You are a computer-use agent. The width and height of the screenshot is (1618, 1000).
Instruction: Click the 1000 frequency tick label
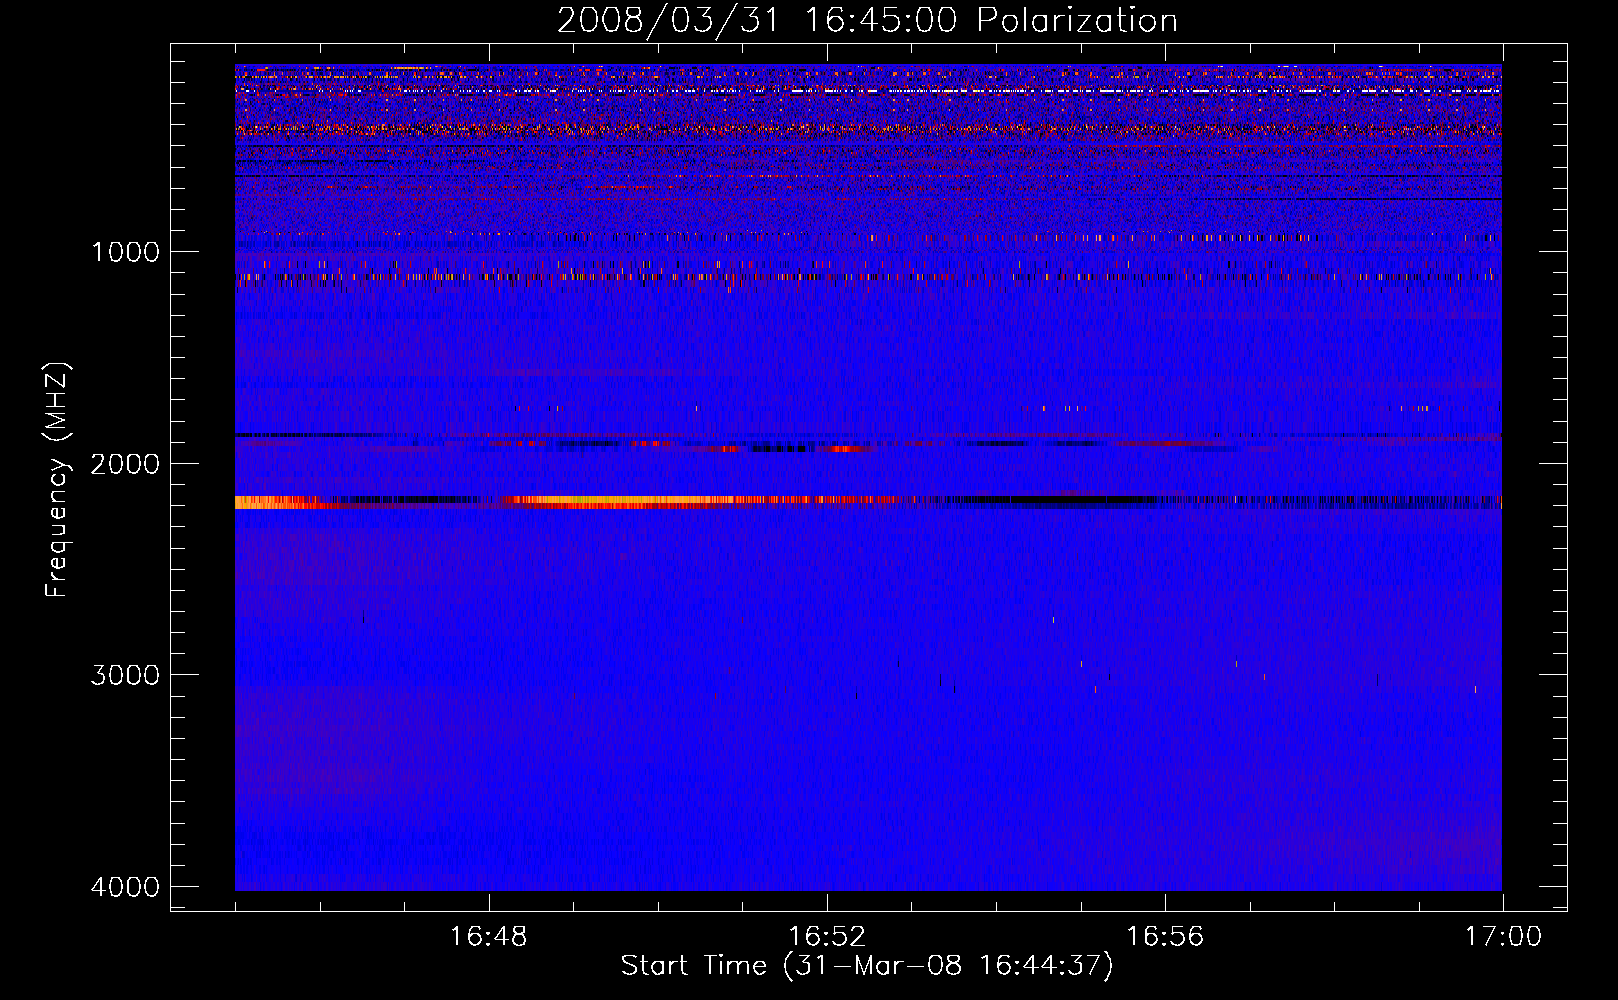pyautogui.click(x=126, y=252)
